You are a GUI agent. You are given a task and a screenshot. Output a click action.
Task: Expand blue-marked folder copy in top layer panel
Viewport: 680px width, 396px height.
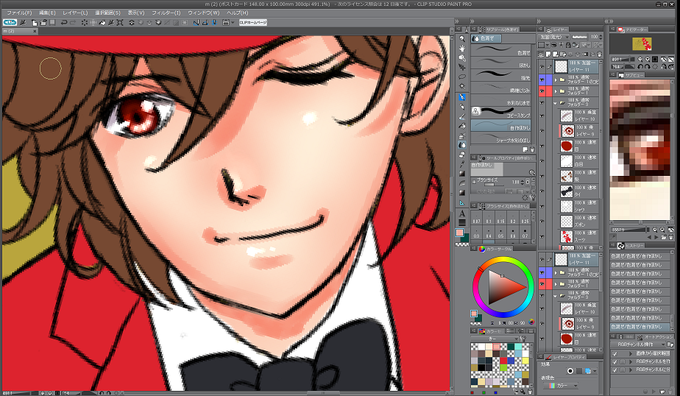556,80
